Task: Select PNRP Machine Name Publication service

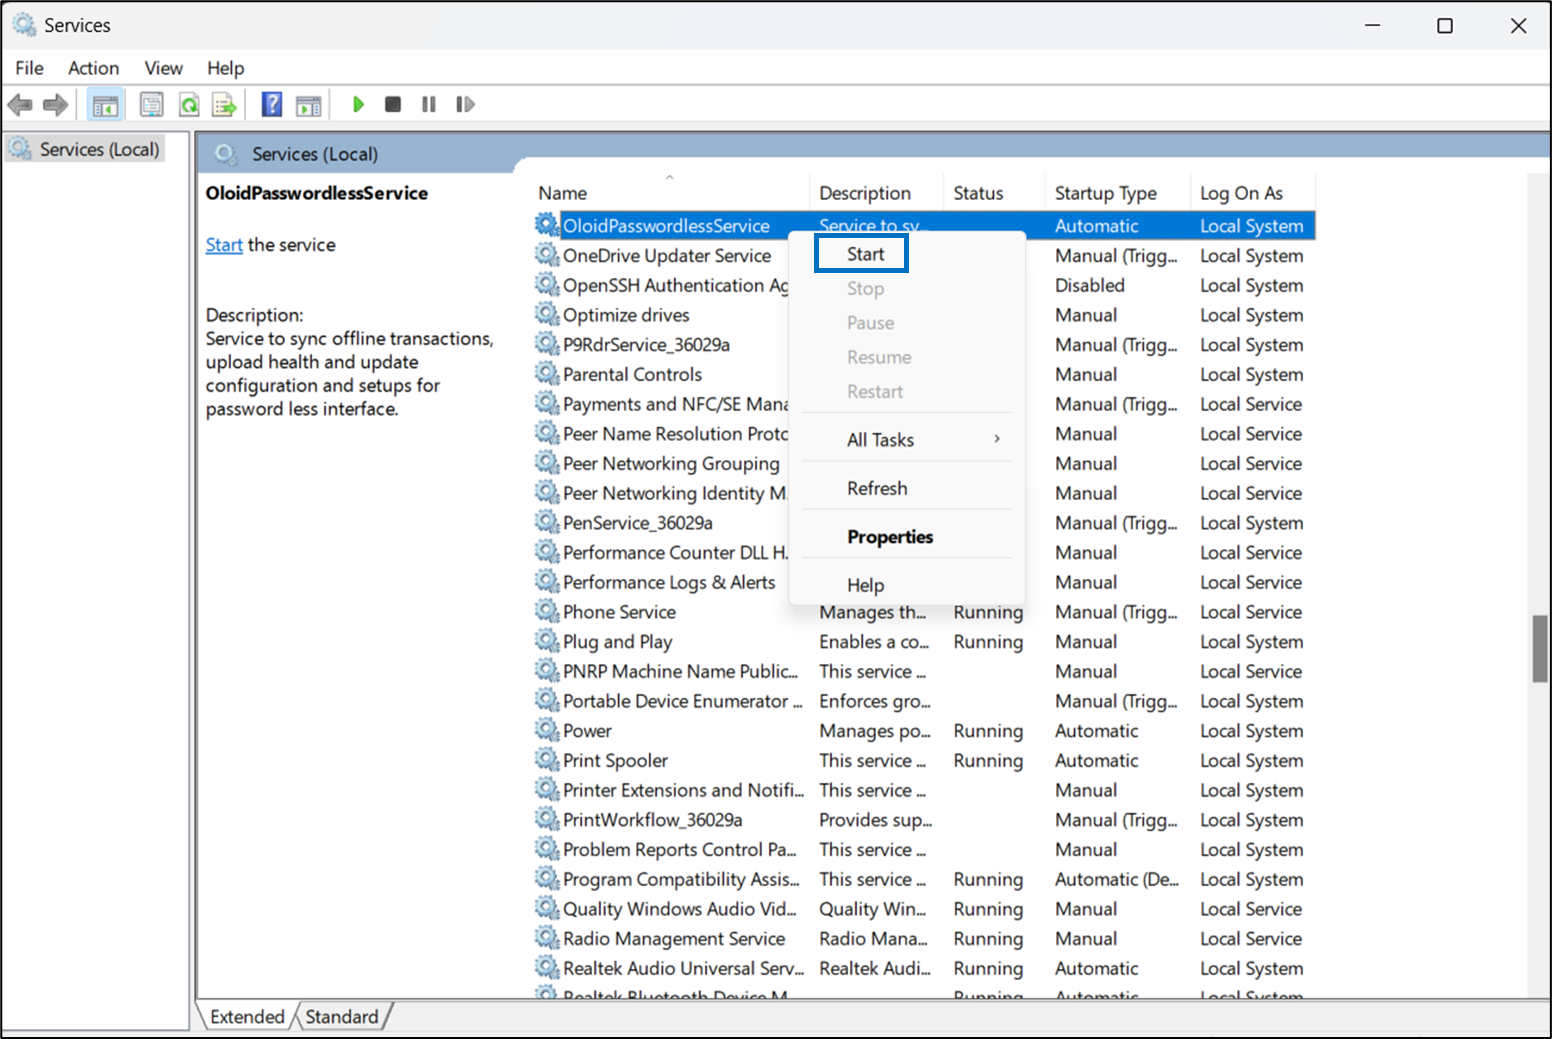Action: pos(681,671)
